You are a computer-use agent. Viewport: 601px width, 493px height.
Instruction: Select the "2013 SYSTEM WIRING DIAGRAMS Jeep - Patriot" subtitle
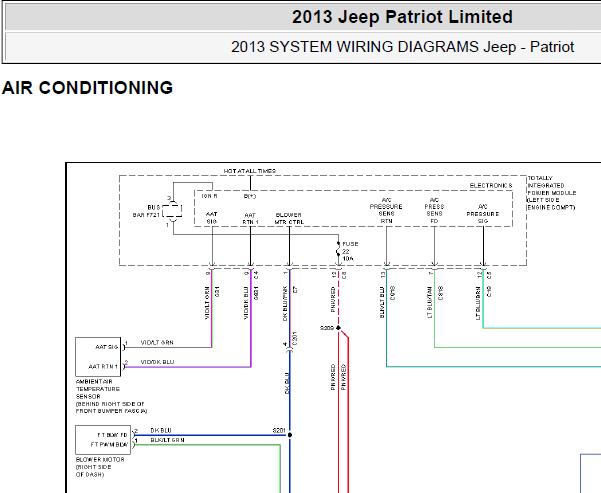click(402, 47)
